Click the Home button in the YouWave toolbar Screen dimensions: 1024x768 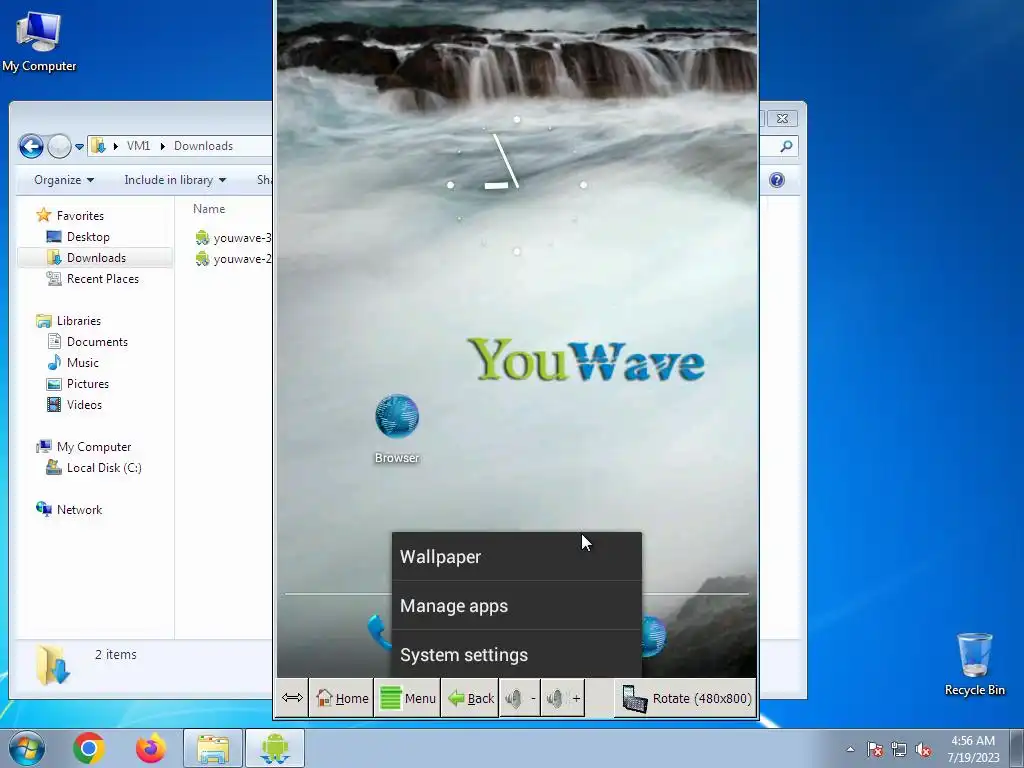(x=342, y=698)
